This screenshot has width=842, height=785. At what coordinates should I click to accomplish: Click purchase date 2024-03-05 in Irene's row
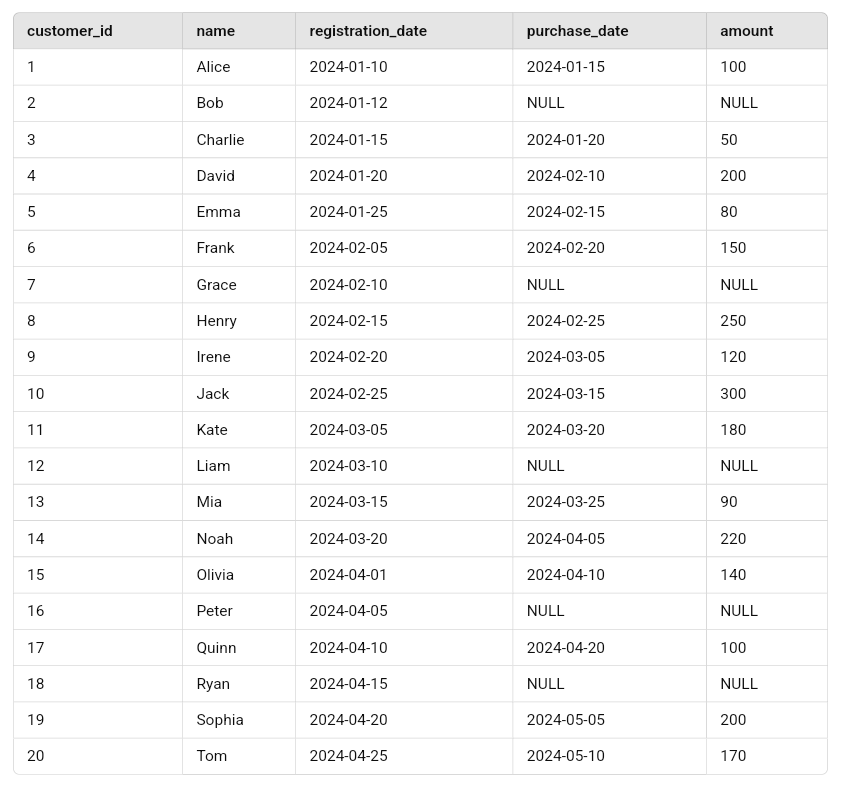pos(565,357)
